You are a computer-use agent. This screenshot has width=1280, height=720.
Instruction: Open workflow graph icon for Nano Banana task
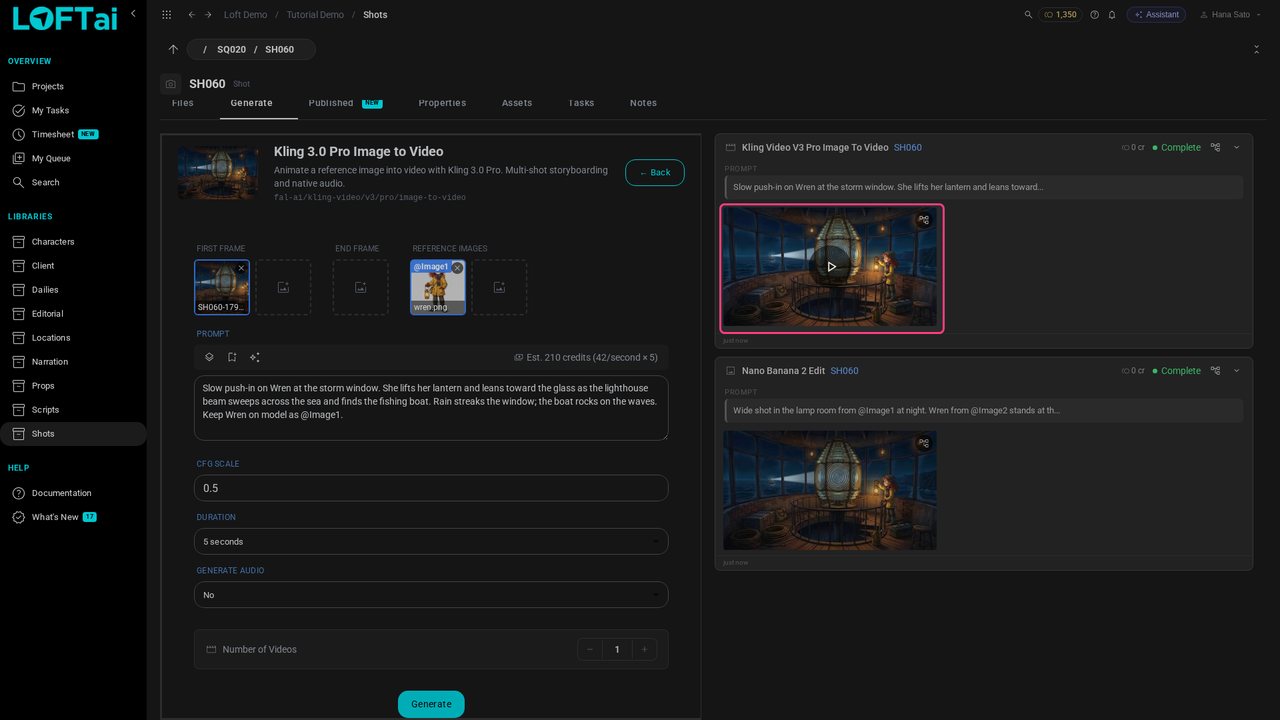click(1215, 370)
